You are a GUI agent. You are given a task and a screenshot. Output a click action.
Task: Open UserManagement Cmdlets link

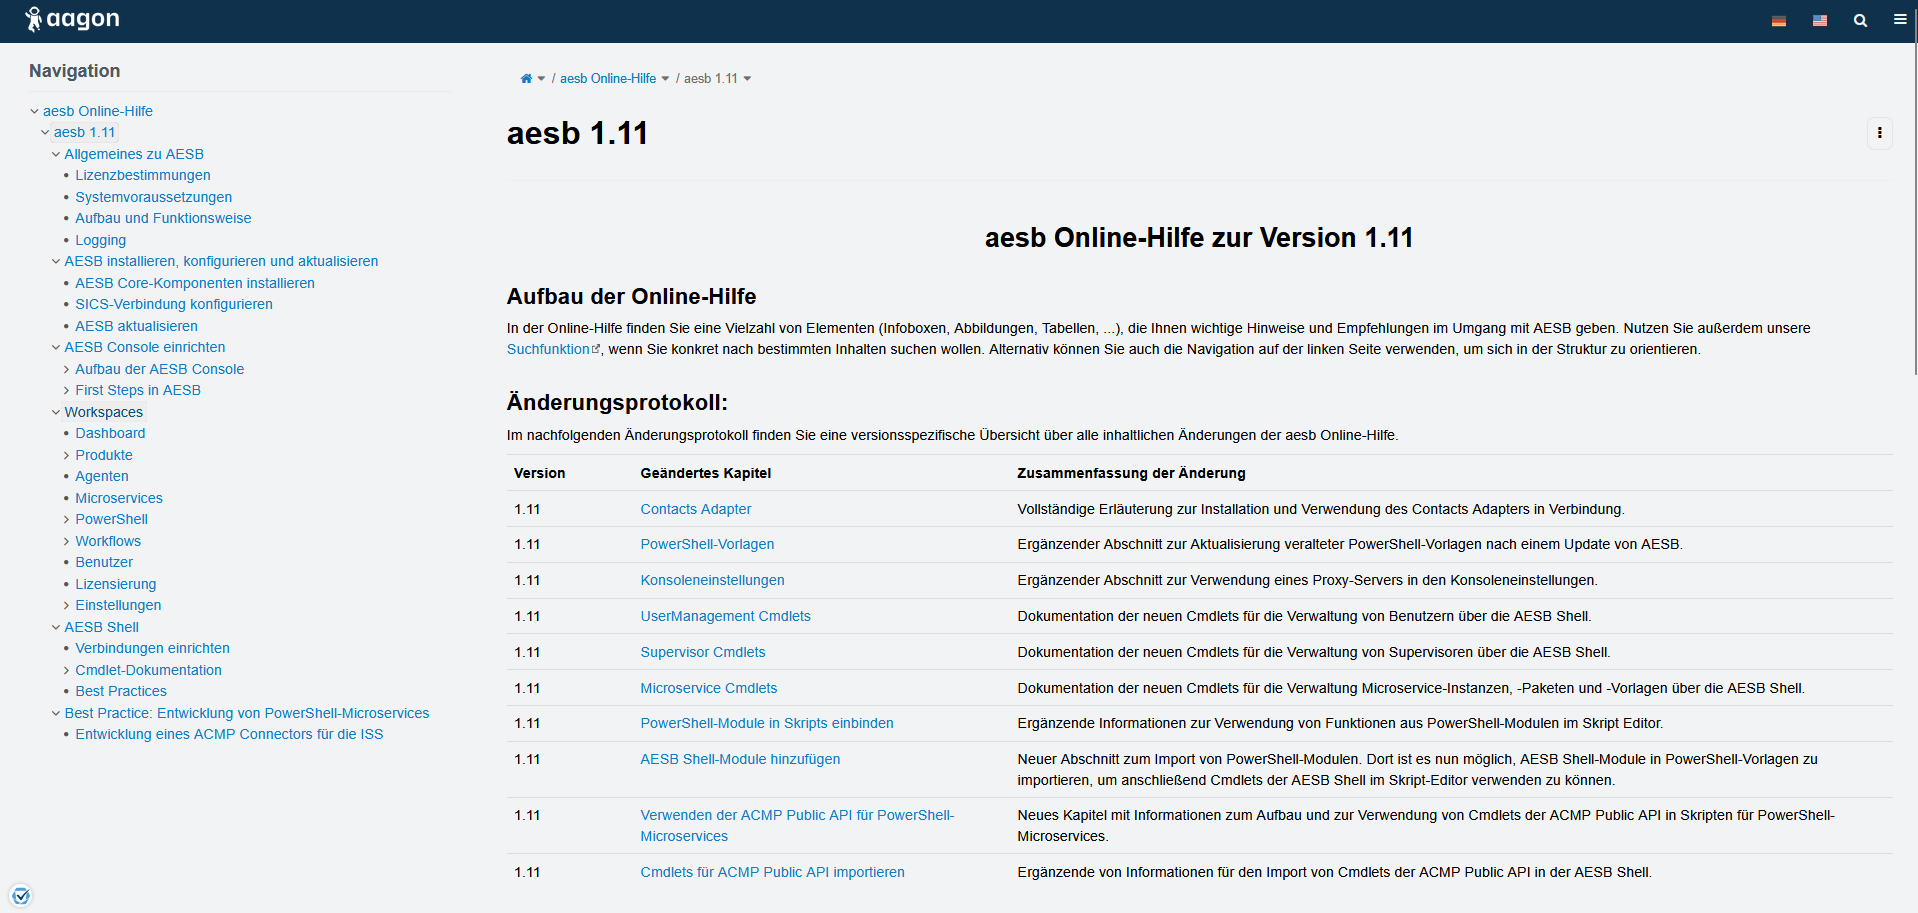725,616
